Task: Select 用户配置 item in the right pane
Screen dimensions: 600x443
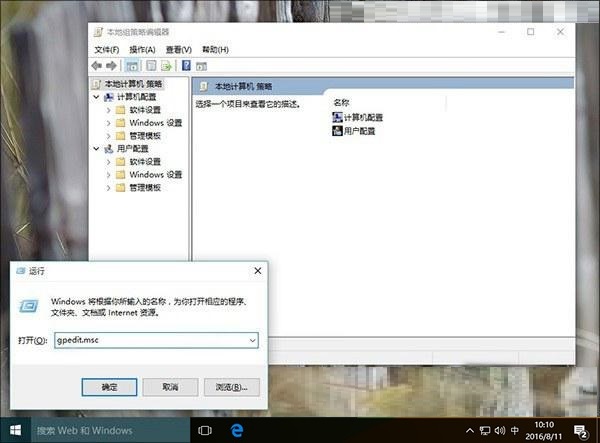Action: click(354, 131)
